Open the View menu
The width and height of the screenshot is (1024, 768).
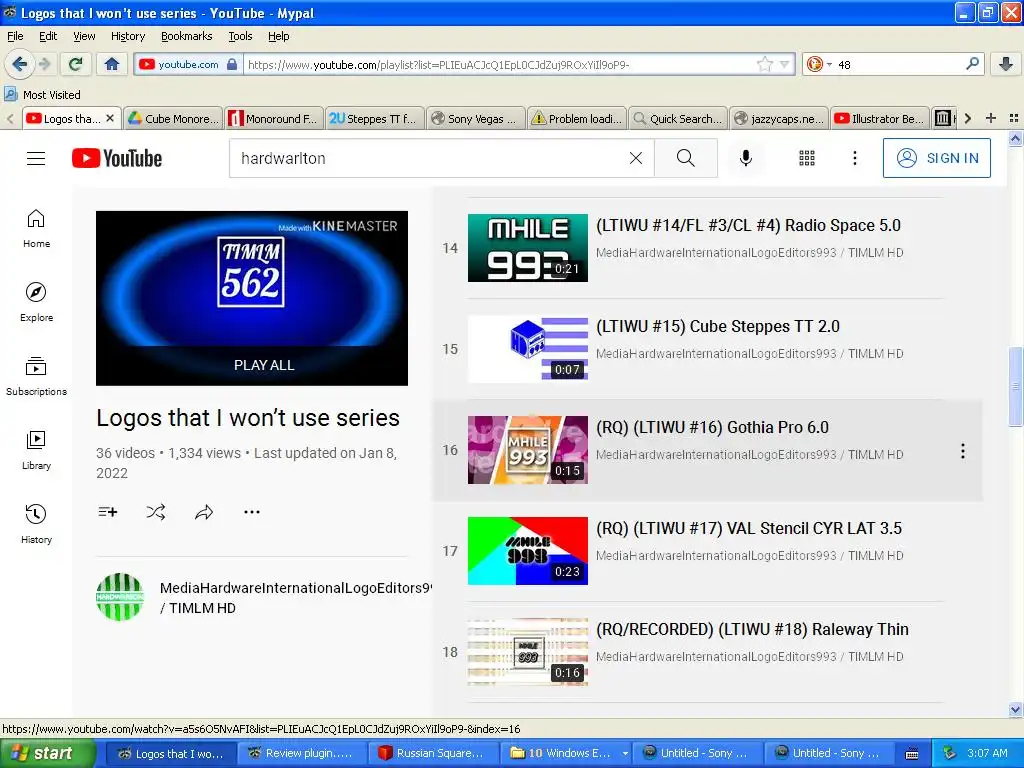(x=84, y=36)
